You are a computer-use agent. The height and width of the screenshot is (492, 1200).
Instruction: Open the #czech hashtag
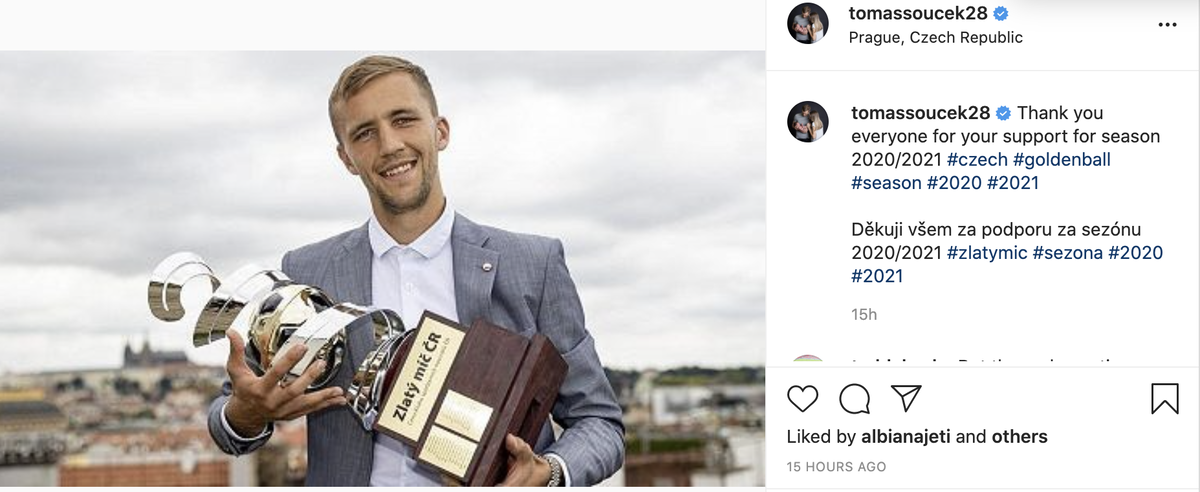pos(977,159)
